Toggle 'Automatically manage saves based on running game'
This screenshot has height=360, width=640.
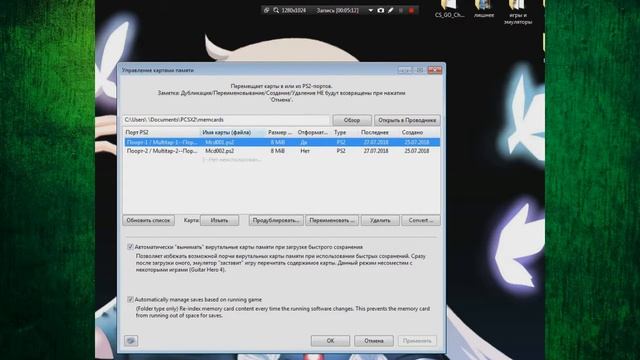coord(130,300)
